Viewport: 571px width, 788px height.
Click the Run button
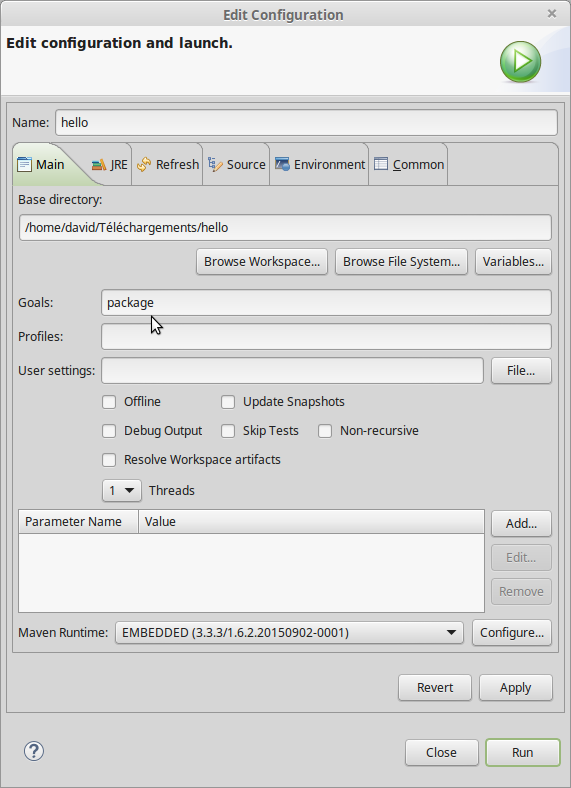coord(523,752)
